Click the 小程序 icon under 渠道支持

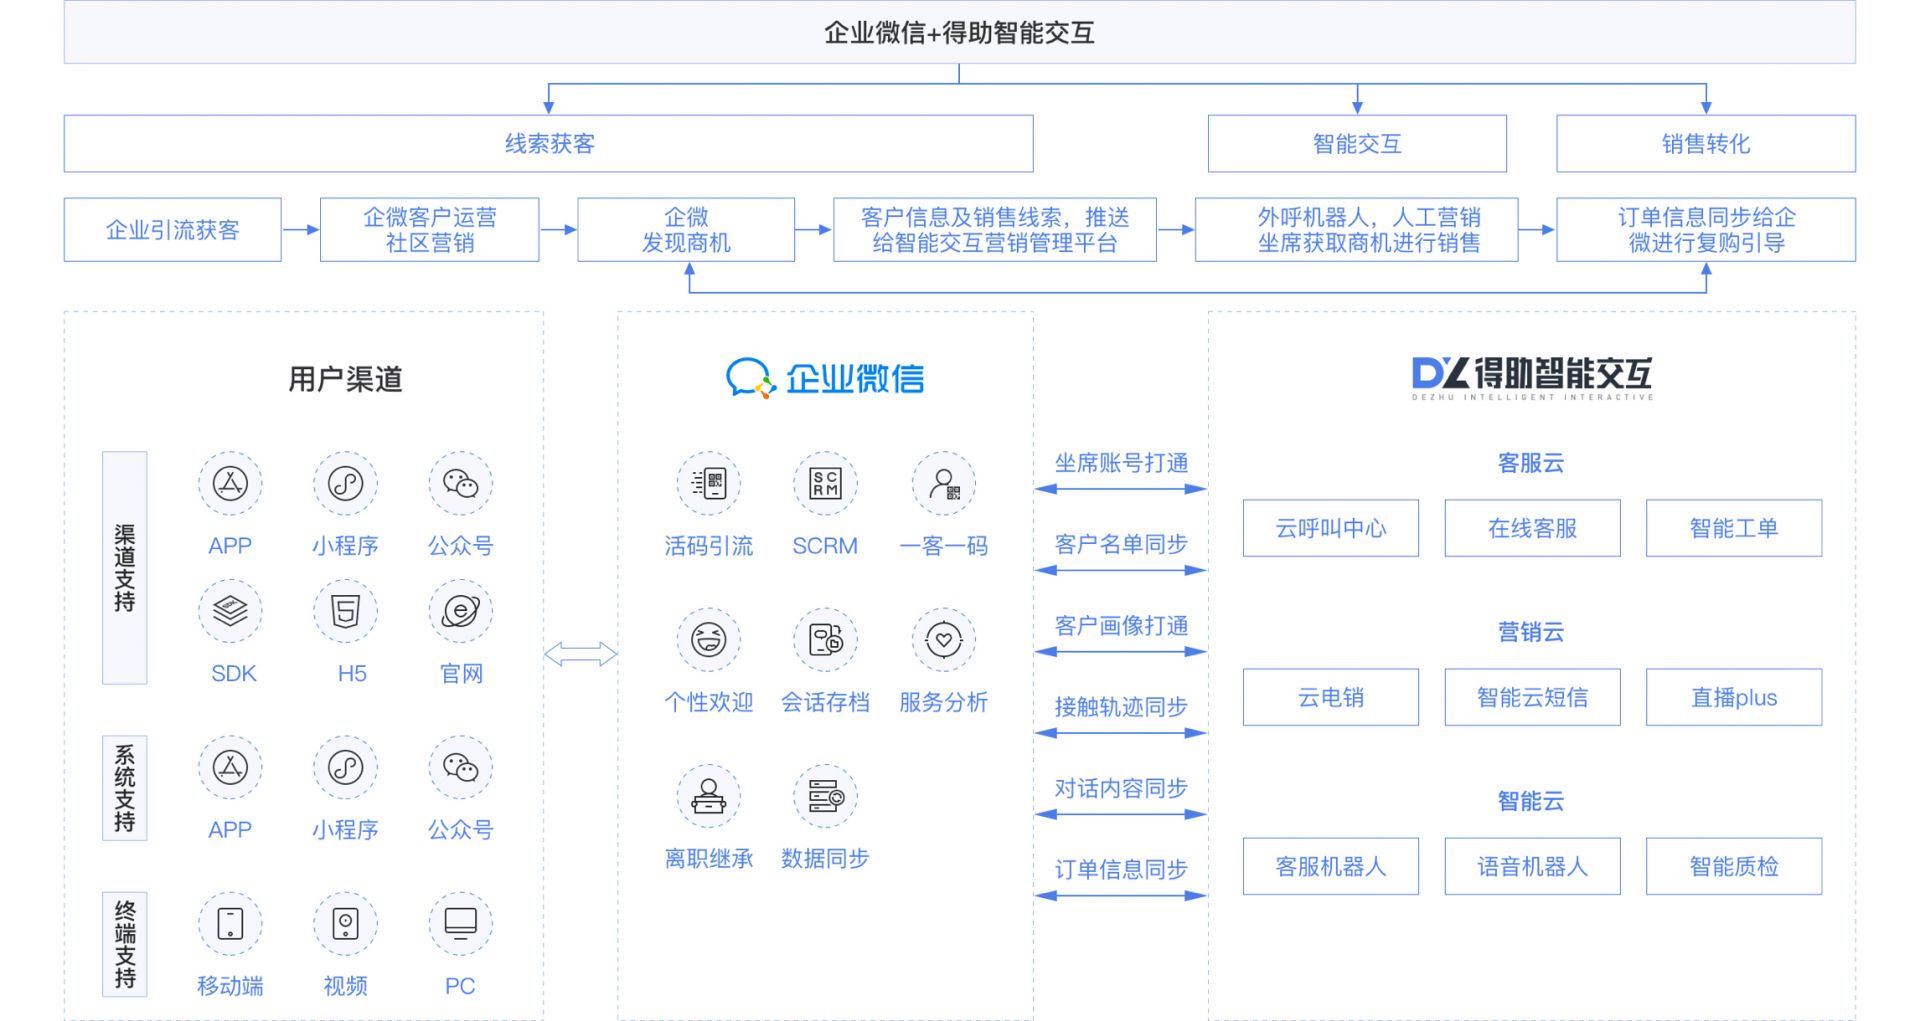tap(345, 484)
